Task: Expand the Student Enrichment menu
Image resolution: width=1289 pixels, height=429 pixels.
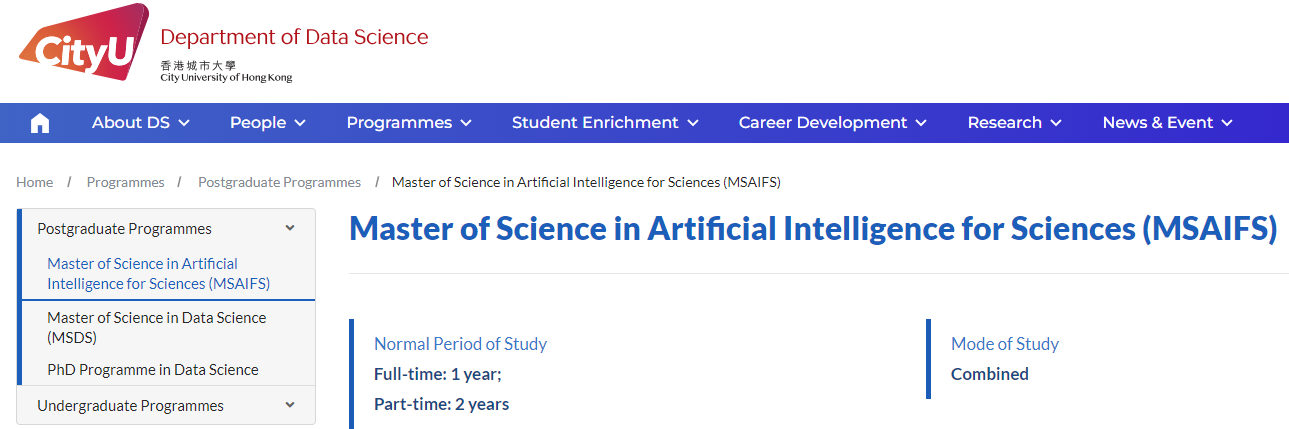Action: 605,123
